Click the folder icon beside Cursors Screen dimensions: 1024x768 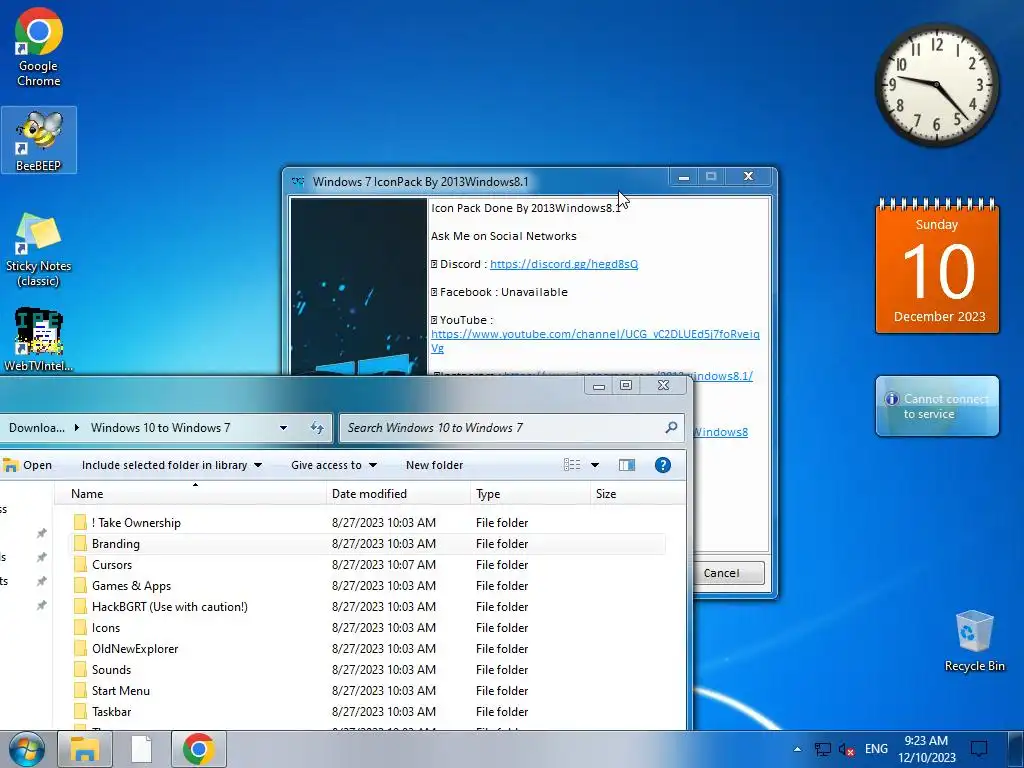[80, 564]
